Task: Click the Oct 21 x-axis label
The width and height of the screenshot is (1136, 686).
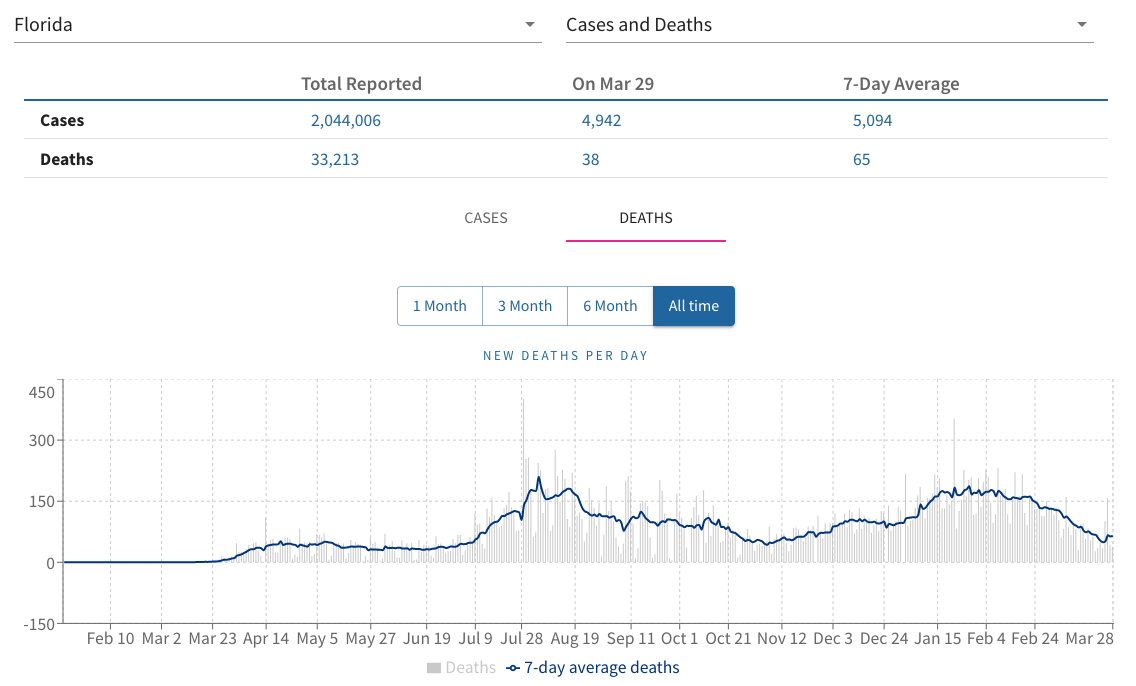Action: click(728, 638)
